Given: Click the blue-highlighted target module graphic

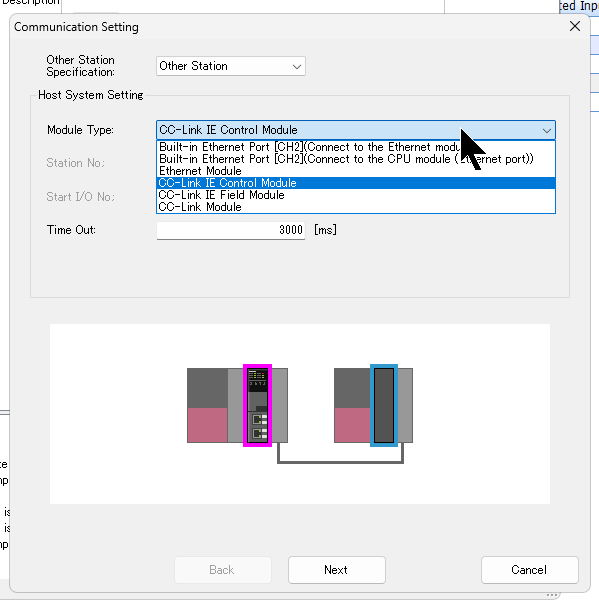Looking at the screenshot, I should [x=384, y=405].
